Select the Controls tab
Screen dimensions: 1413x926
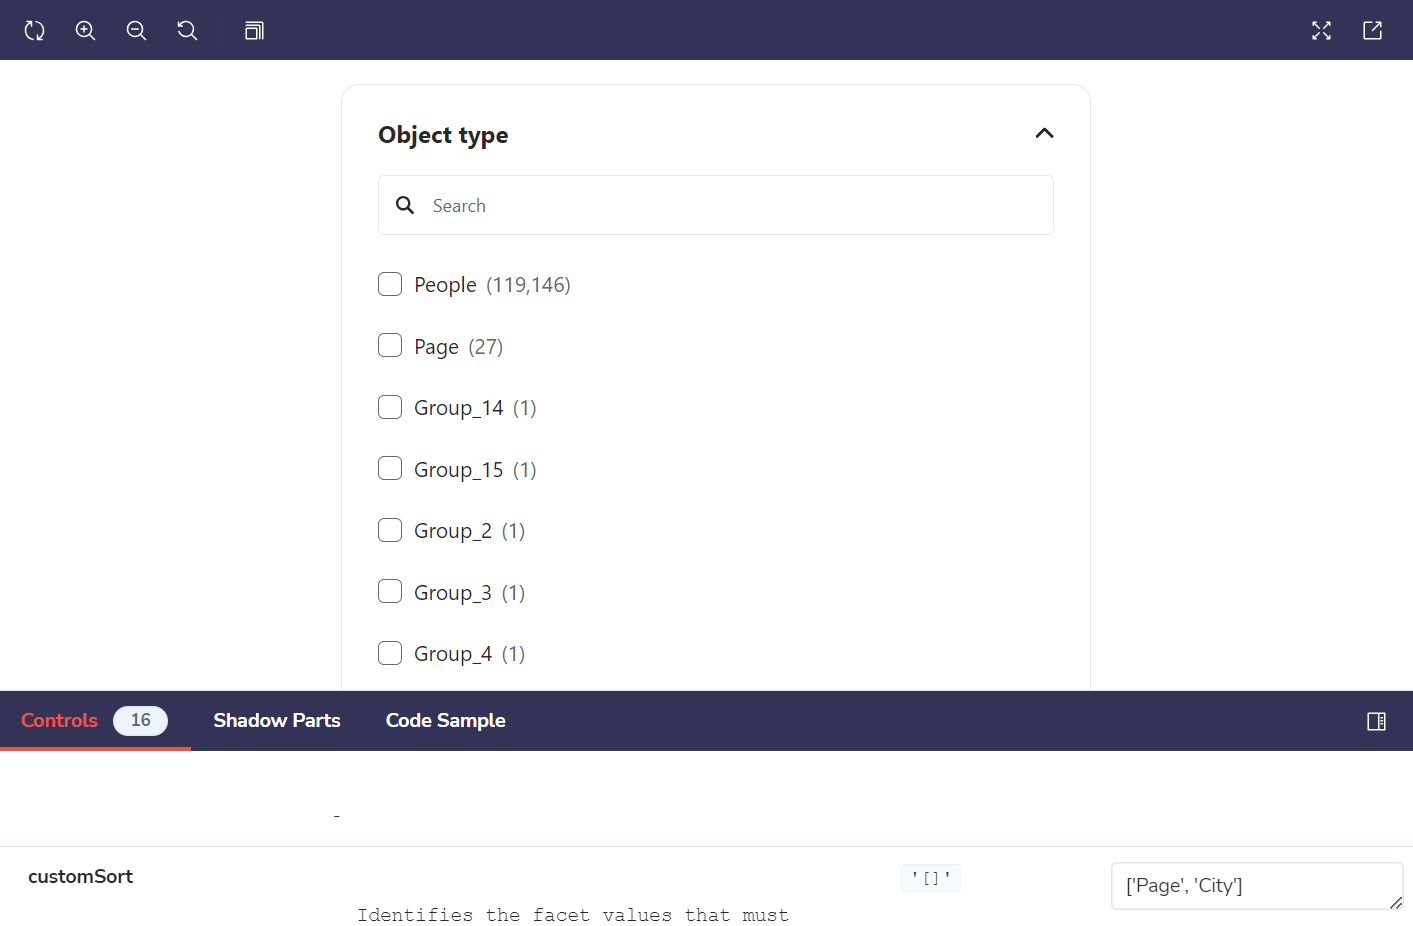pyautogui.click(x=59, y=720)
